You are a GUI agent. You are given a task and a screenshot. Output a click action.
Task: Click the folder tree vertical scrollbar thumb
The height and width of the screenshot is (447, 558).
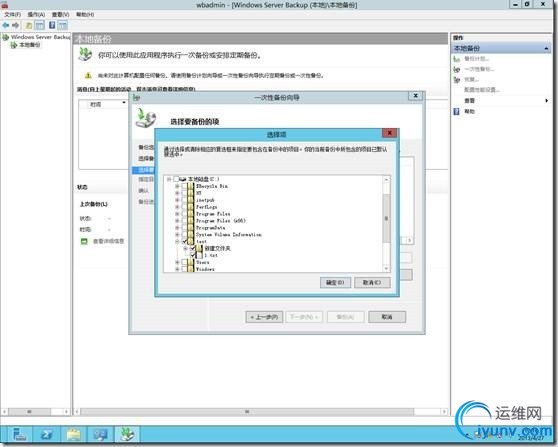tap(386, 219)
